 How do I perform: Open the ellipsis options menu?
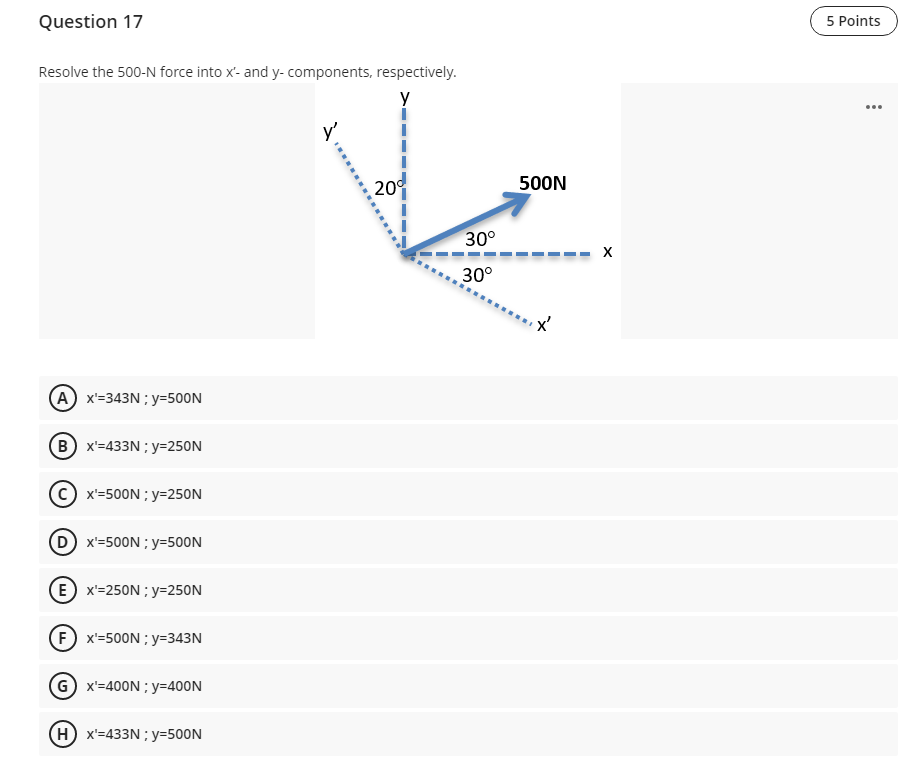pos(874,107)
